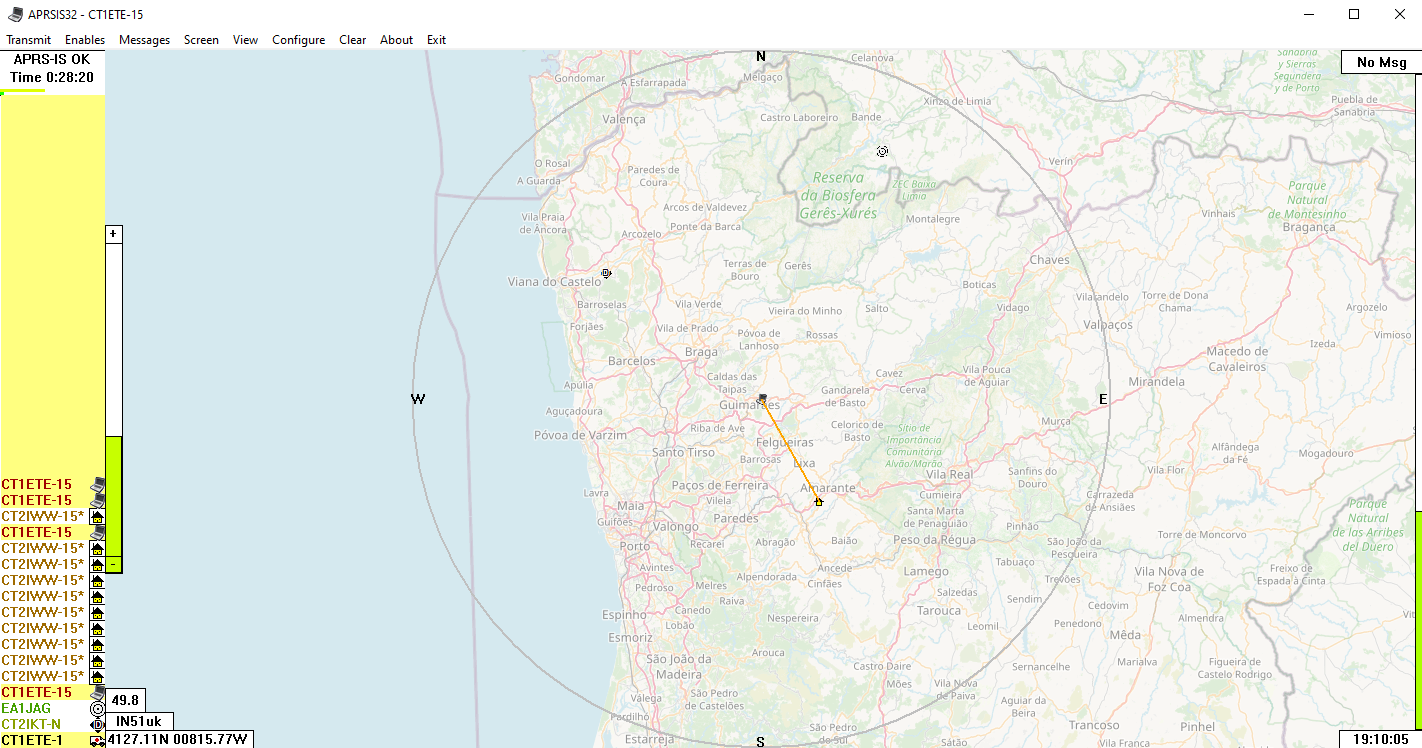
Task: Click the Clear menu item
Action: pos(352,40)
